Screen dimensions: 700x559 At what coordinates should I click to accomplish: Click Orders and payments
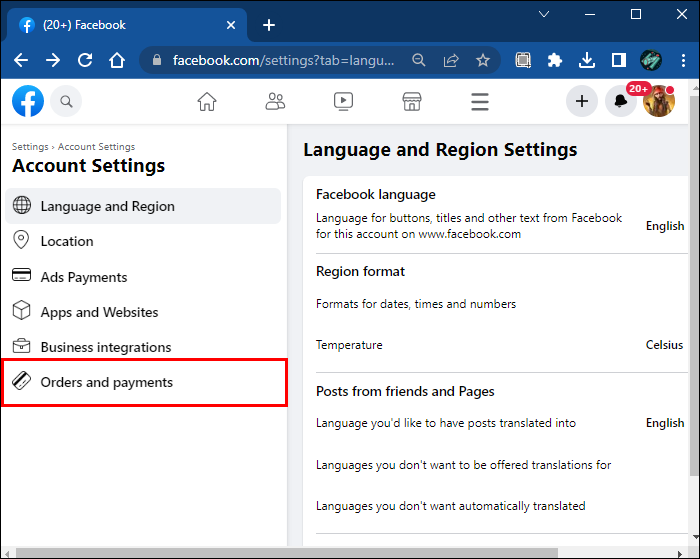pos(106,382)
